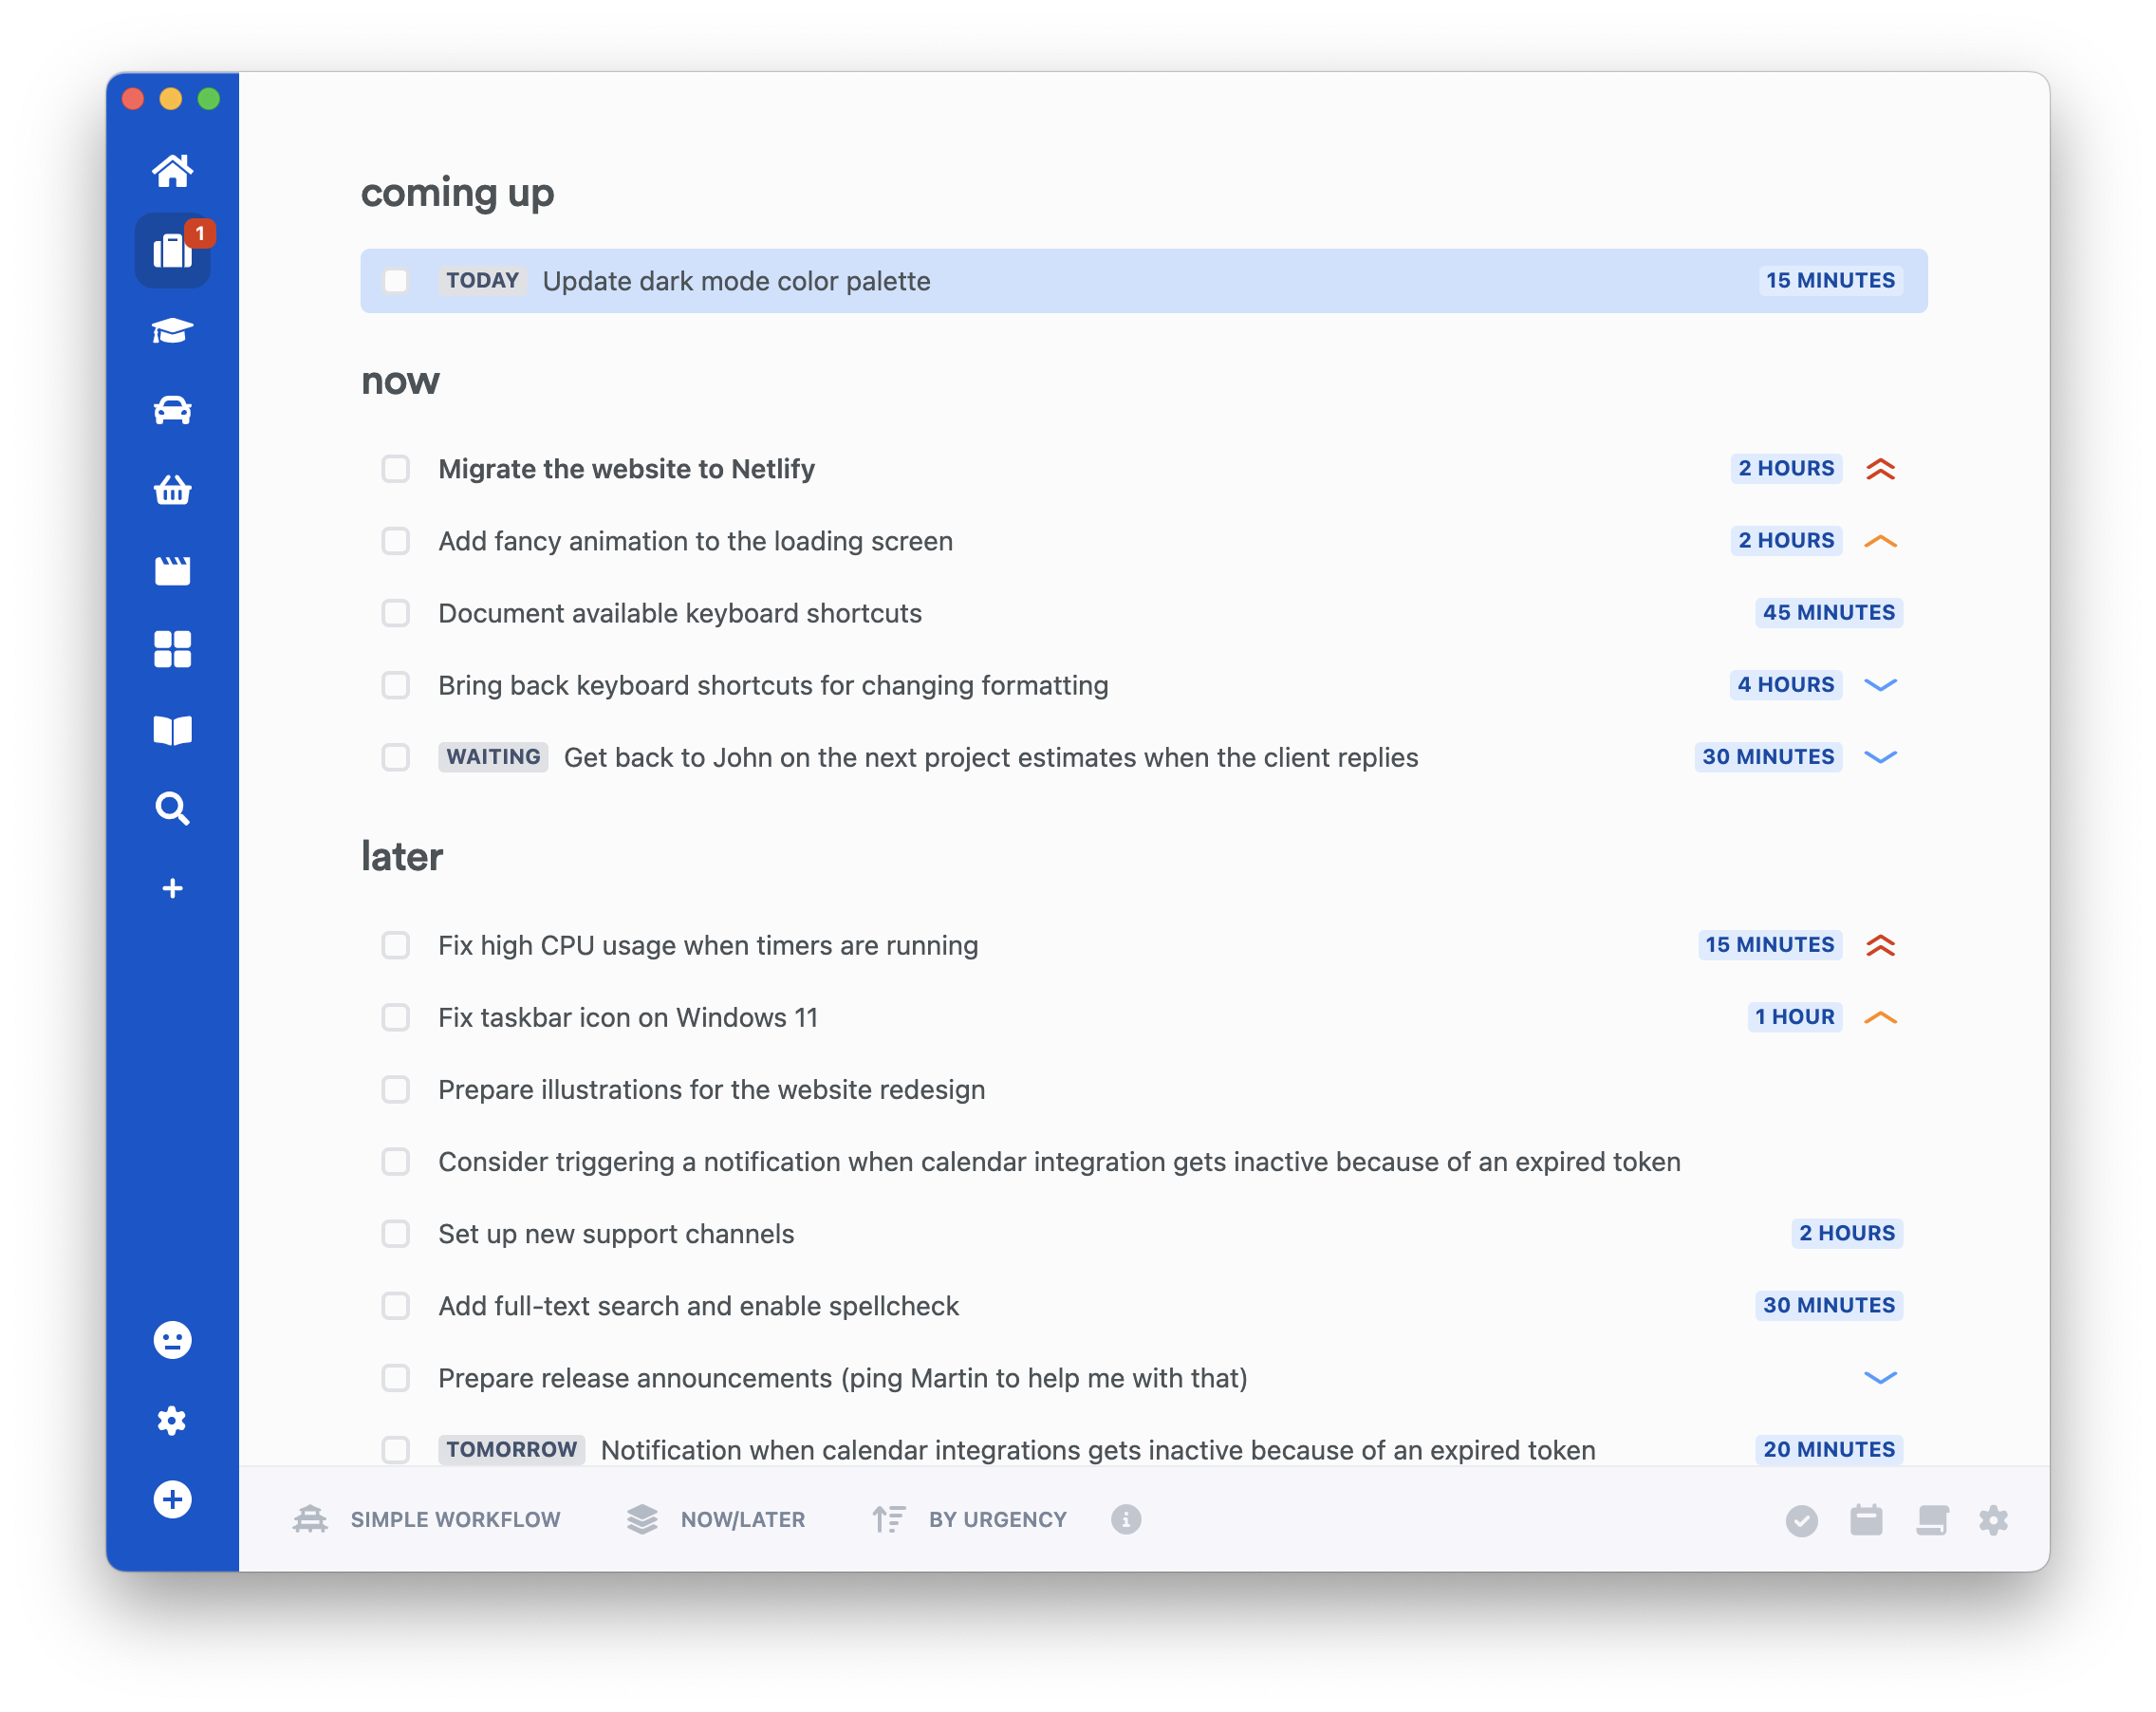Click the info icon in bottom bar

tap(1126, 1520)
